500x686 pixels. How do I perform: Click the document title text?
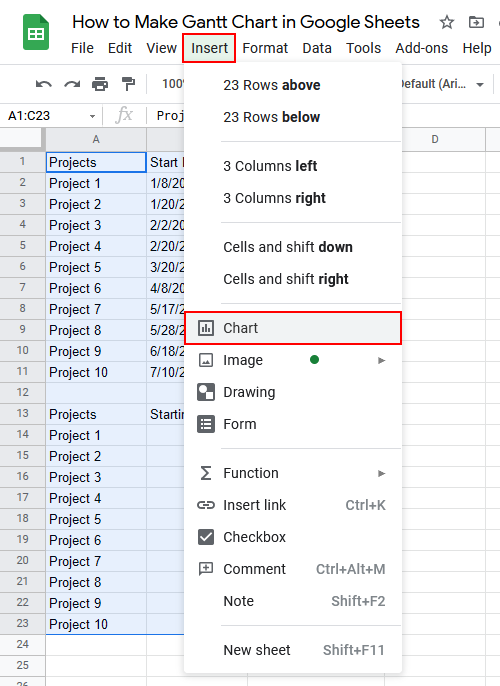pyautogui.click(x=246, y=22)
